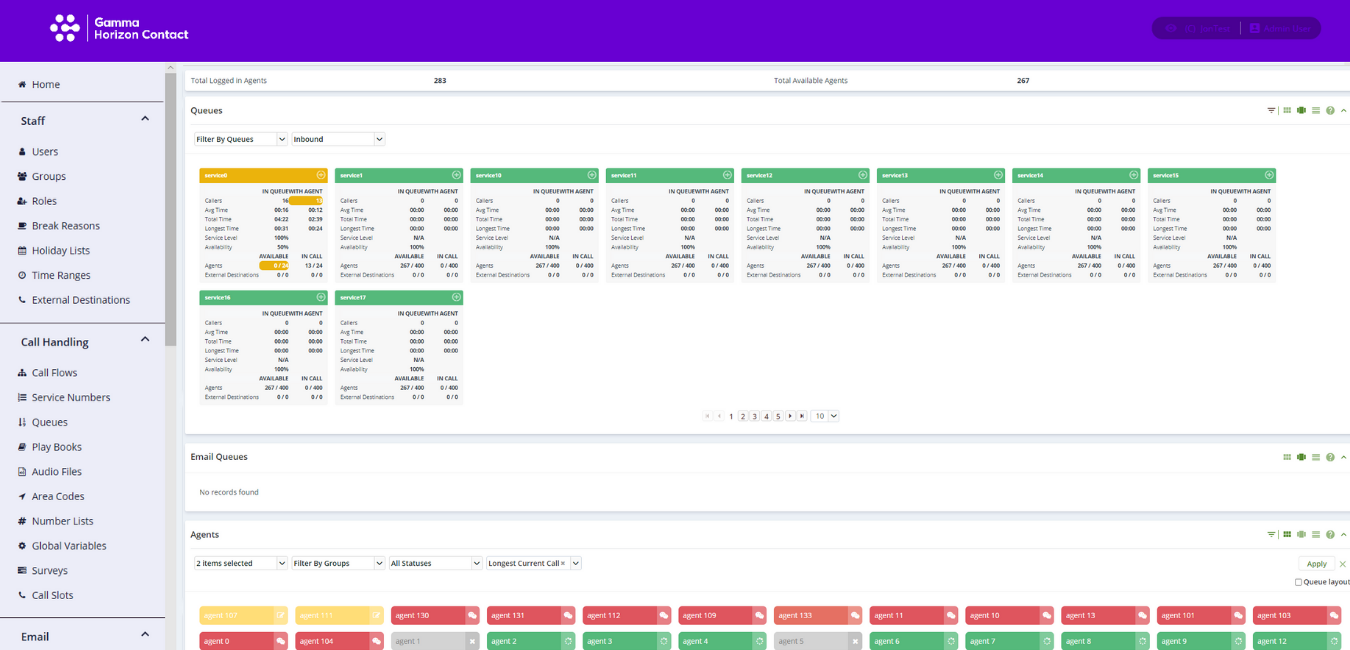Open the Inbound direction dropdown
This screenshot has height=650, width=1350.
point(338,139)
